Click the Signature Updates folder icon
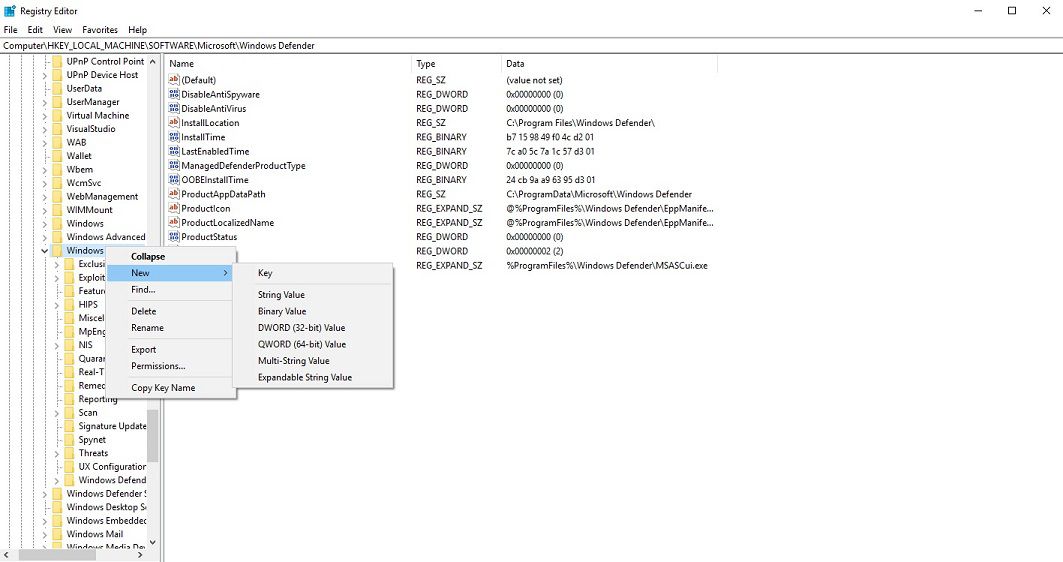 click(70, 426)
